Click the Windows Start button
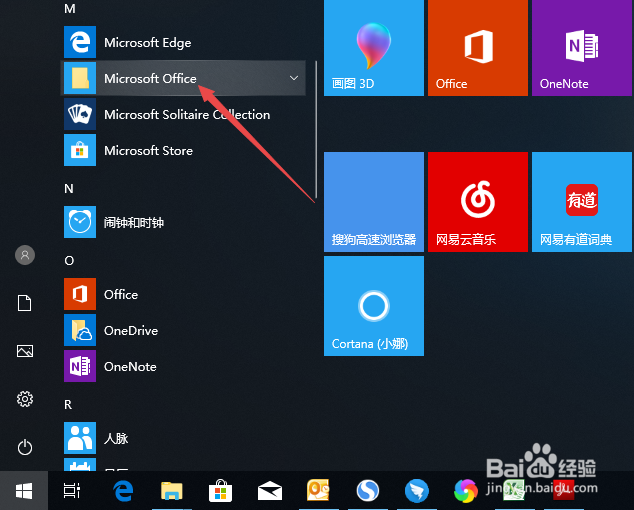The height and width of the screenshot is (510, 634). [x=24, y=491]
